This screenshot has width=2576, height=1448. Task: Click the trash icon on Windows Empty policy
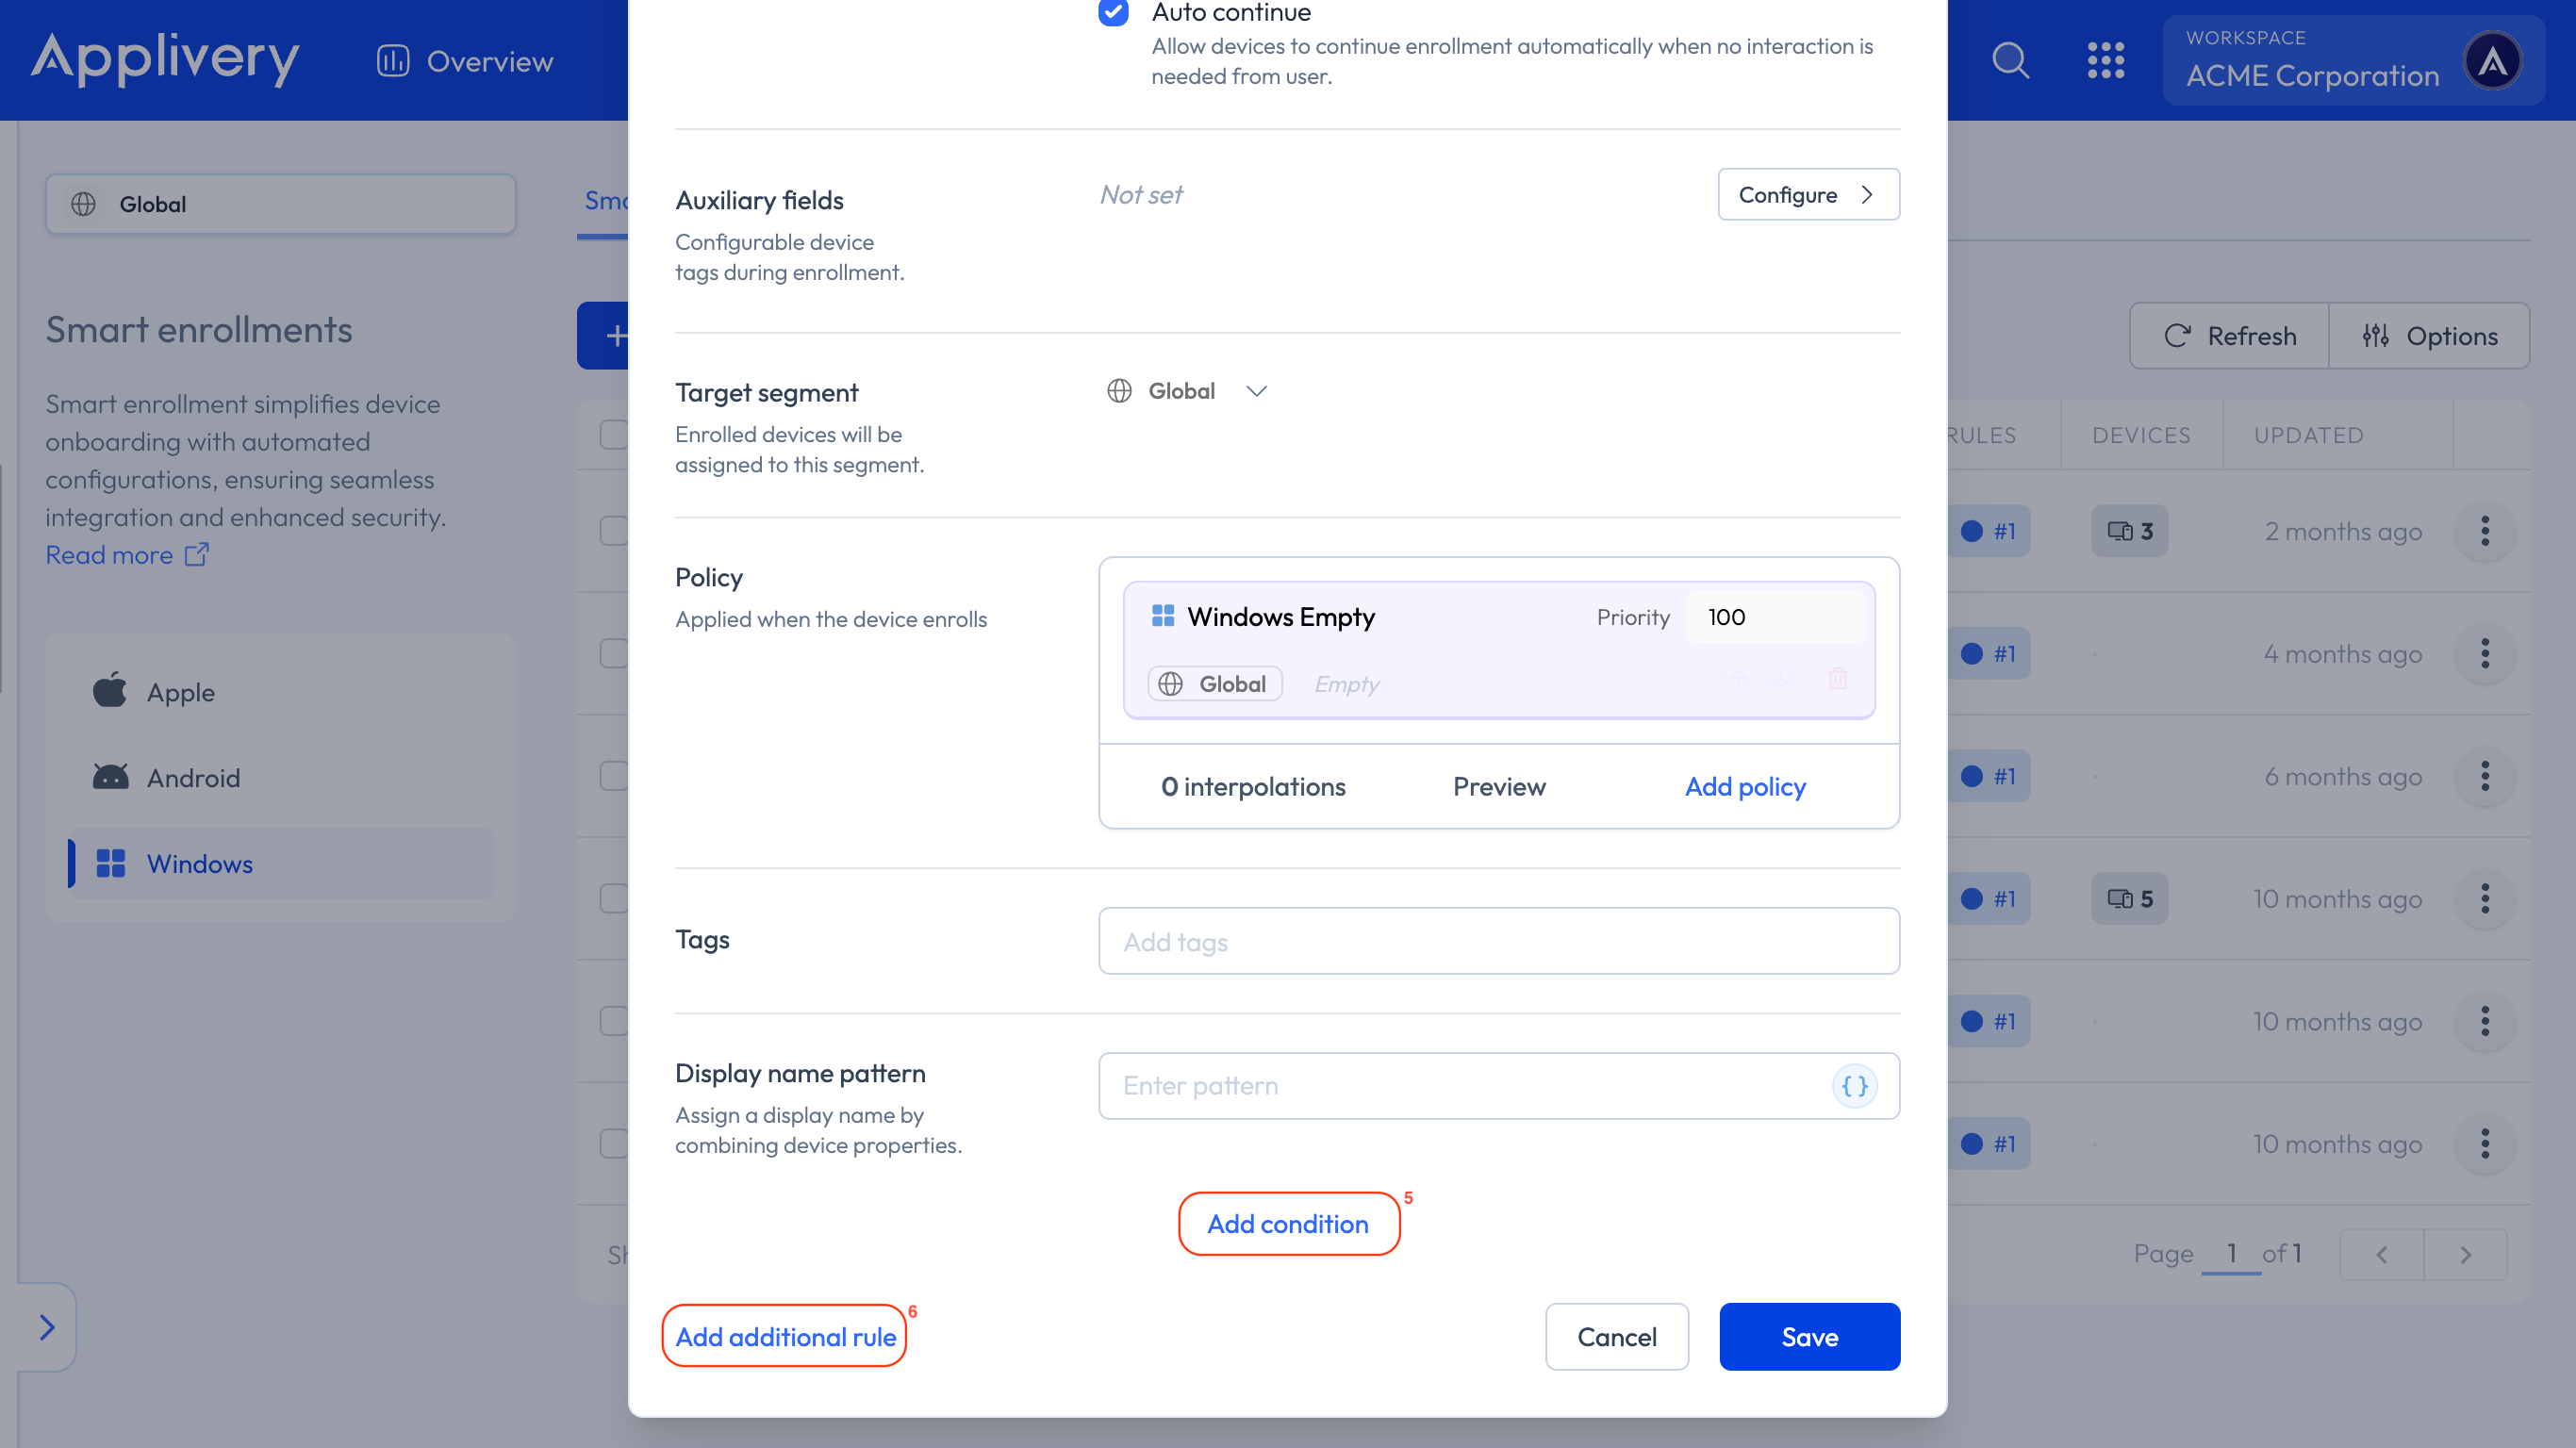click(1837, 679)
